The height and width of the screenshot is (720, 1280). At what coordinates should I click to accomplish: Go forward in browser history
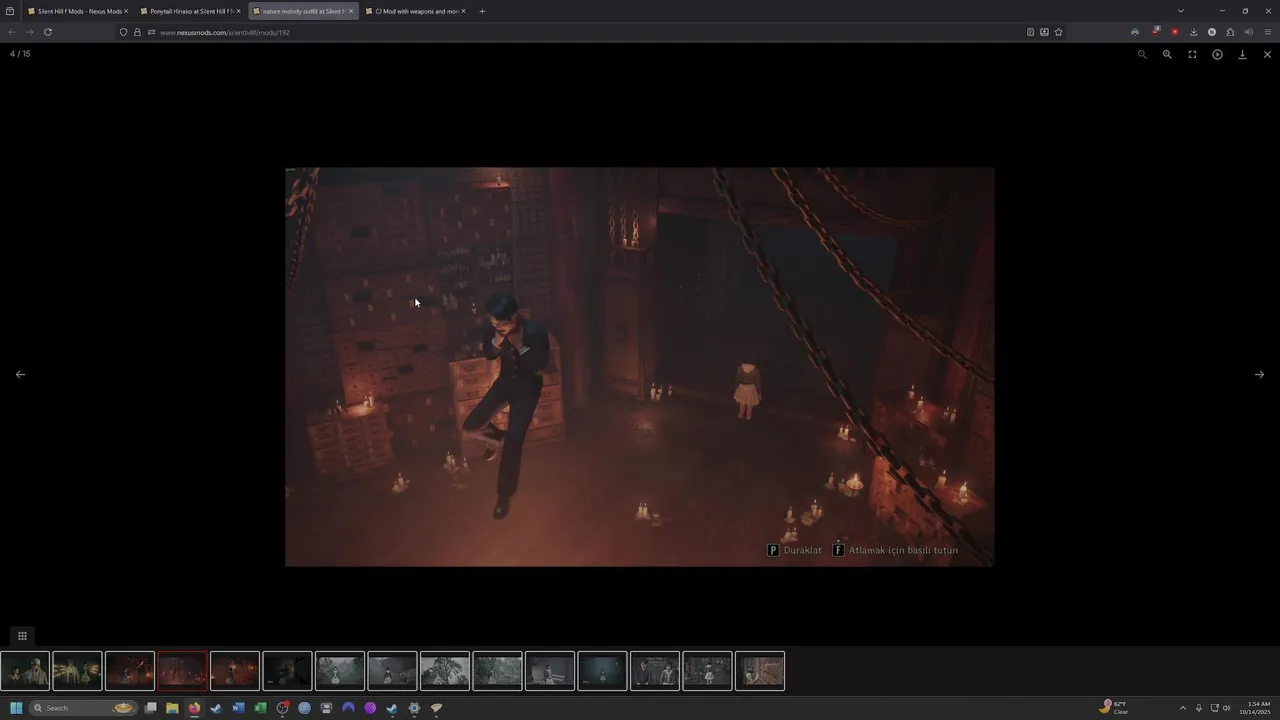pos(29,32)
